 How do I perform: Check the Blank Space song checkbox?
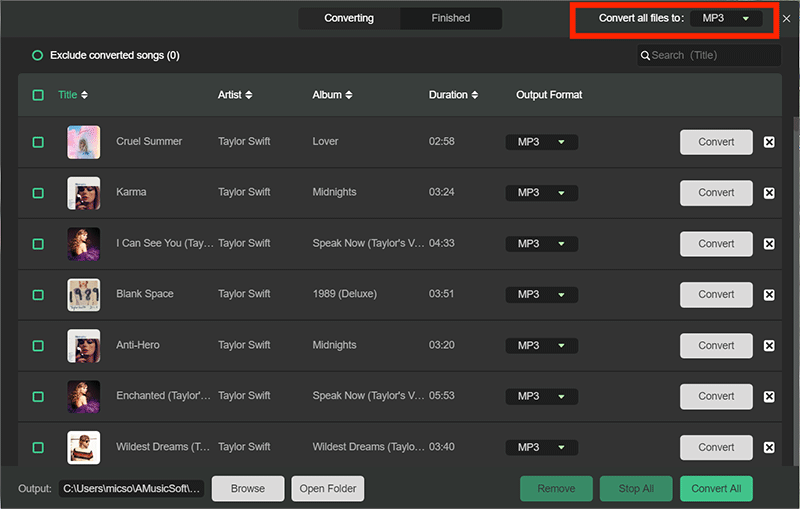[x=38, y=295]
